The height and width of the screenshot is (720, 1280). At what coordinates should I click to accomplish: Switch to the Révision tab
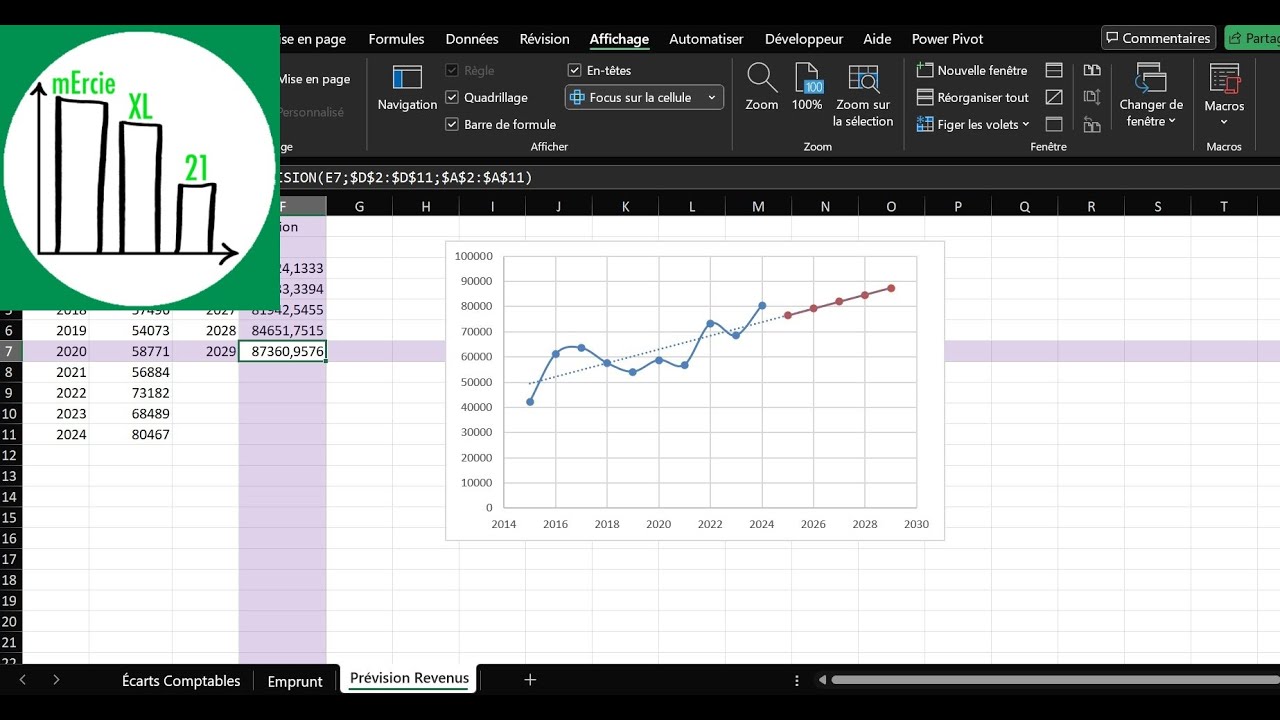(544, 39)
